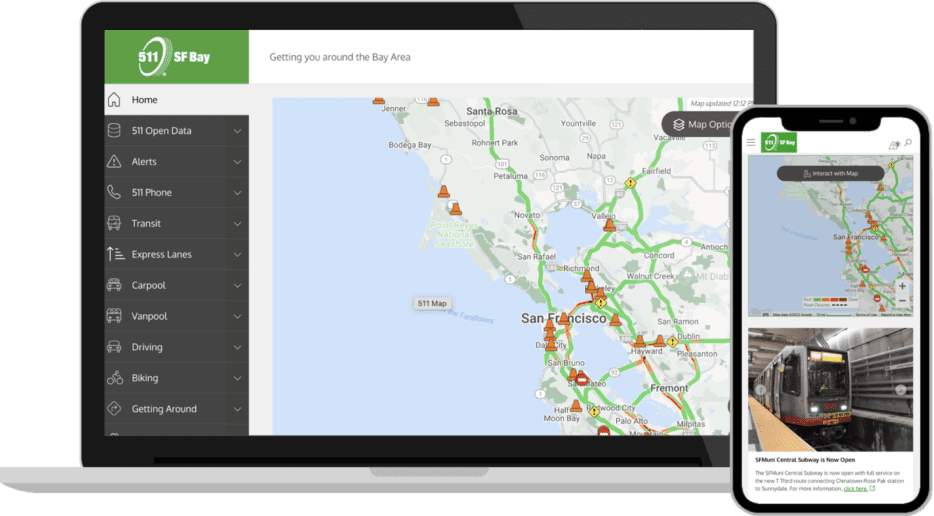Viewport: 934px width, 516px height.
Task: Click the 511 Map tooltip label
Action: click(432, 303)
